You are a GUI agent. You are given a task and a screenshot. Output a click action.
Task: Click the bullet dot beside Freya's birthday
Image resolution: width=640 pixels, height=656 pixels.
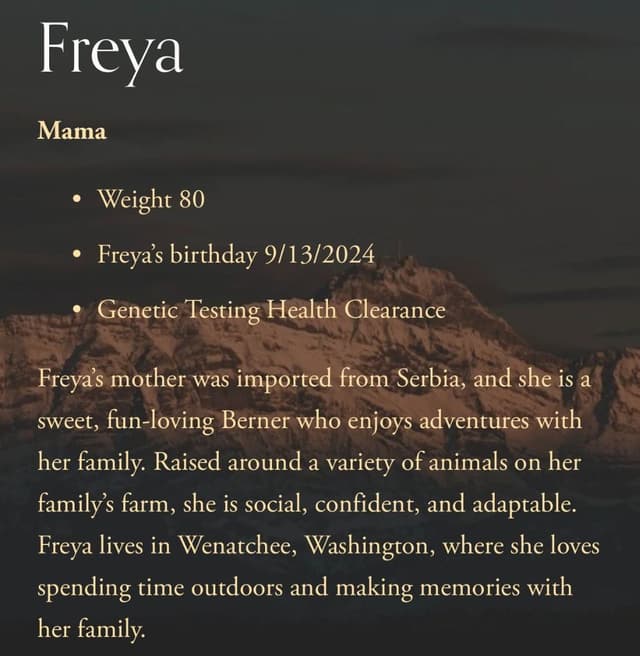(x=76, y=254)
